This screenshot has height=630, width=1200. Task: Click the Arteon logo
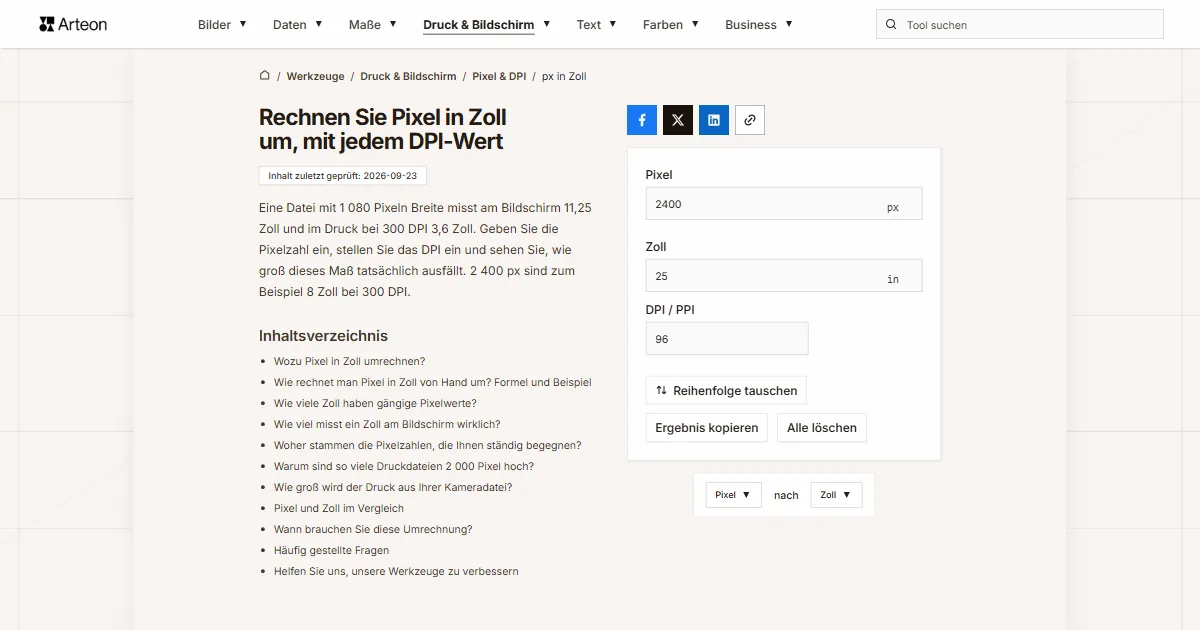pyautogui.click(x=73, y=24)
